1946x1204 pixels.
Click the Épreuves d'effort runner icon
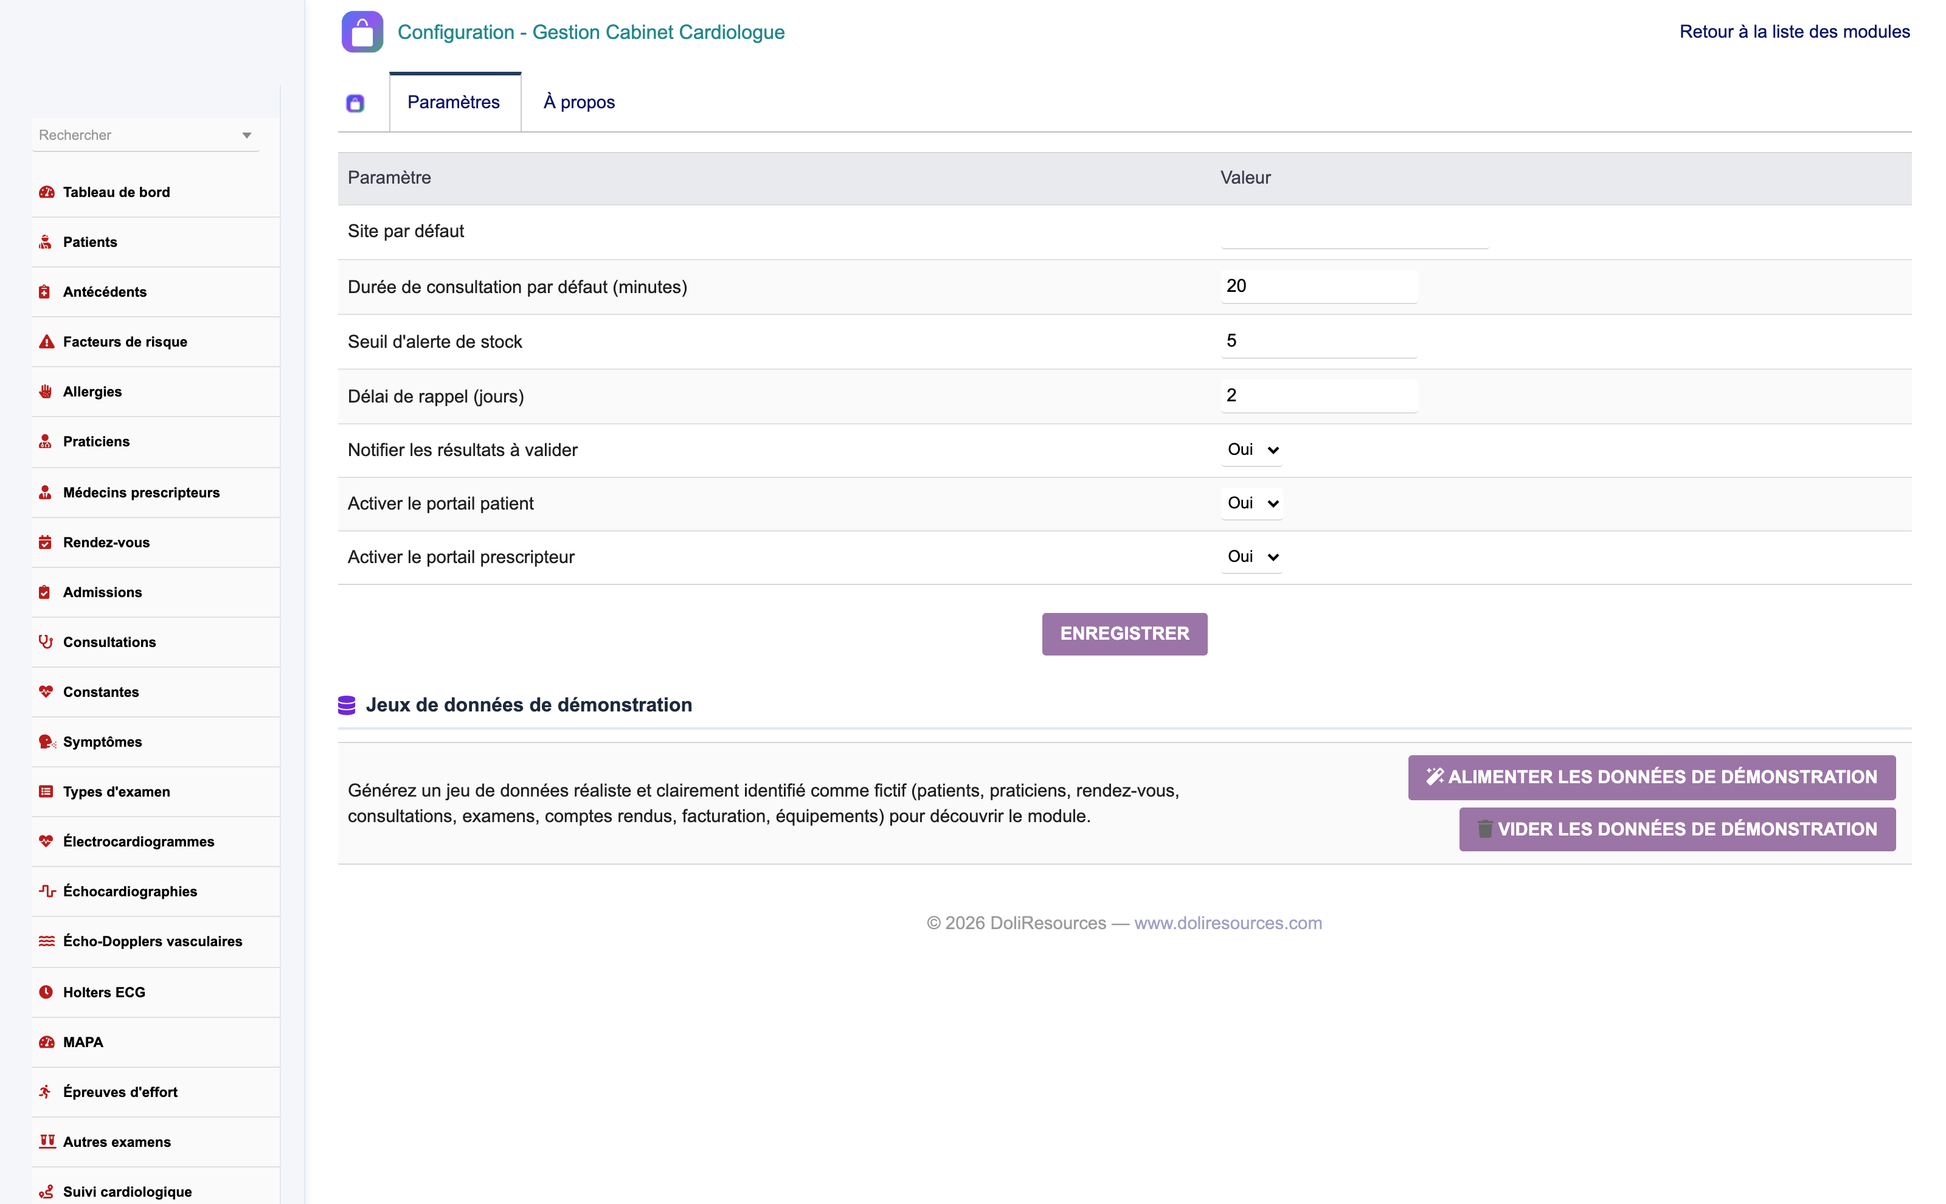tap(46, 1093)
